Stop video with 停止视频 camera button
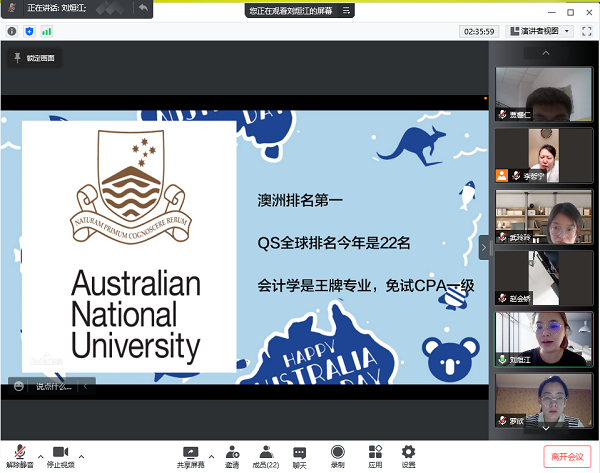Screen dimensions: 600x473 click(x=60, y=455)
